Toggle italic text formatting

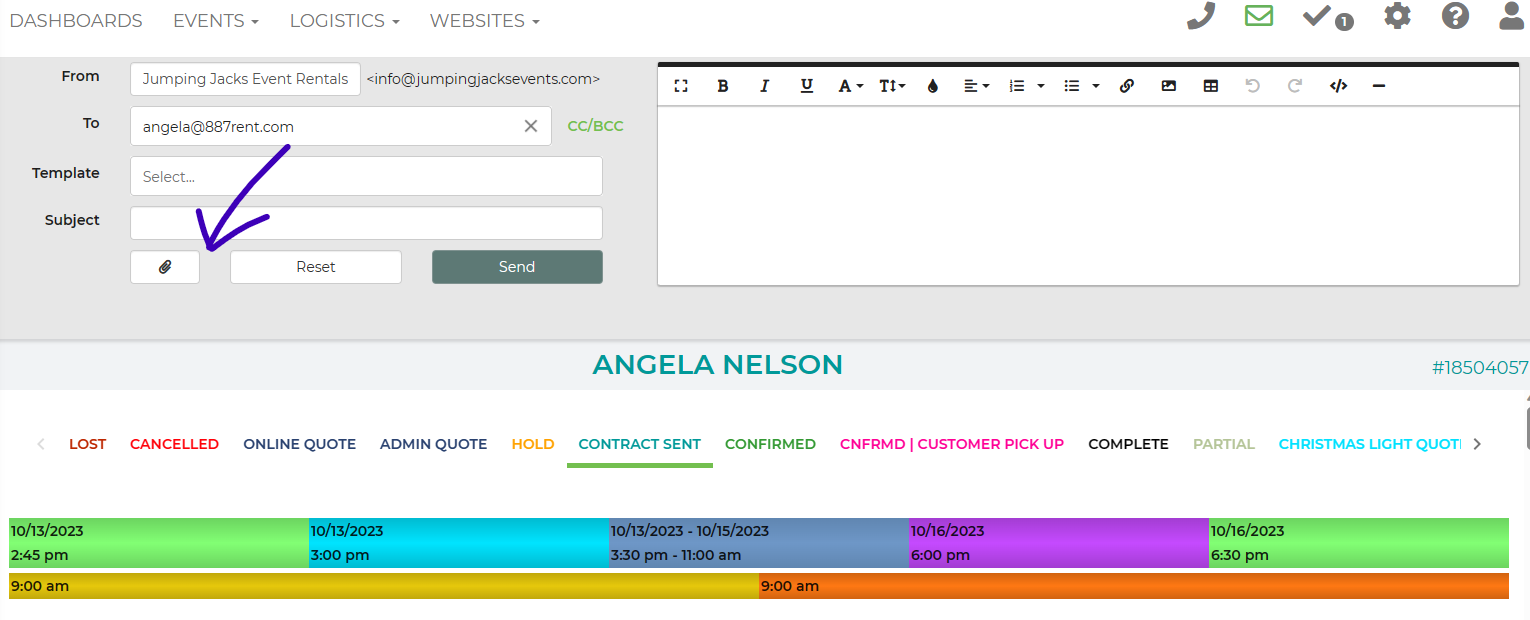(x=765, y=86)
